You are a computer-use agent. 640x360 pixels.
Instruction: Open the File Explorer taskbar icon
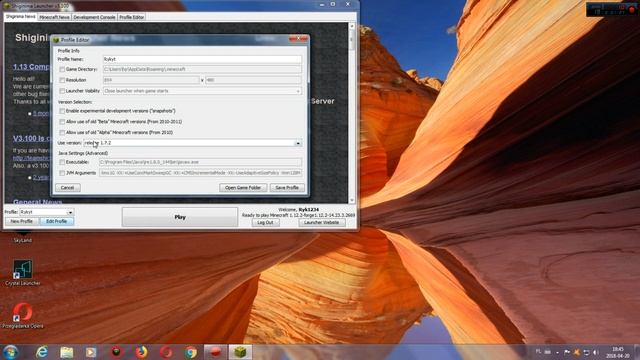pyautogui.click(x=67, y=352)
